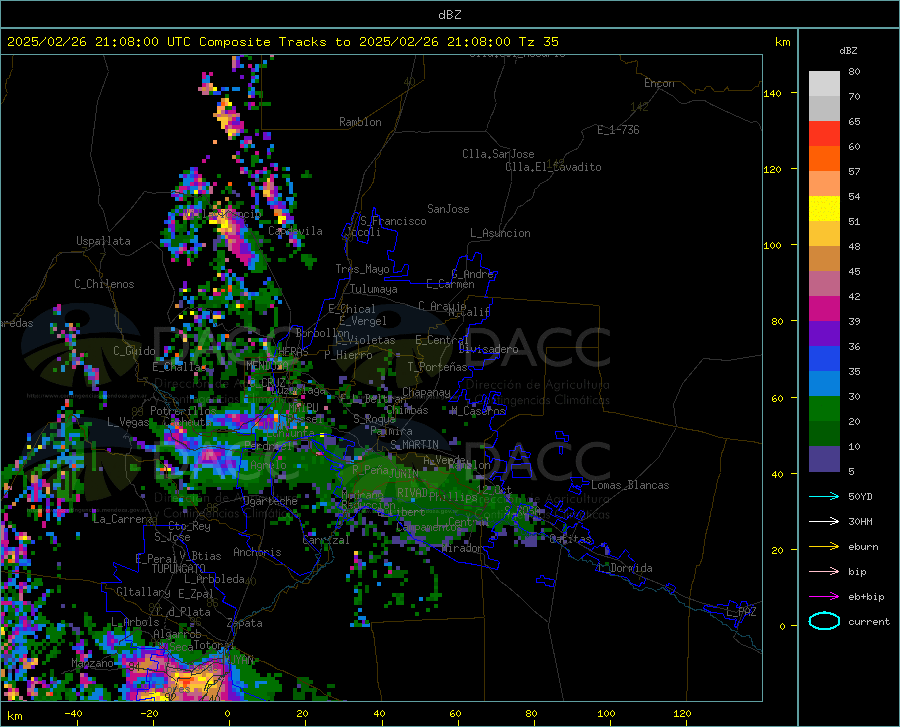Click the 'Clla.El_Cavadito' map label
This screenshot has height=727, width=900.
coord(553,167)
